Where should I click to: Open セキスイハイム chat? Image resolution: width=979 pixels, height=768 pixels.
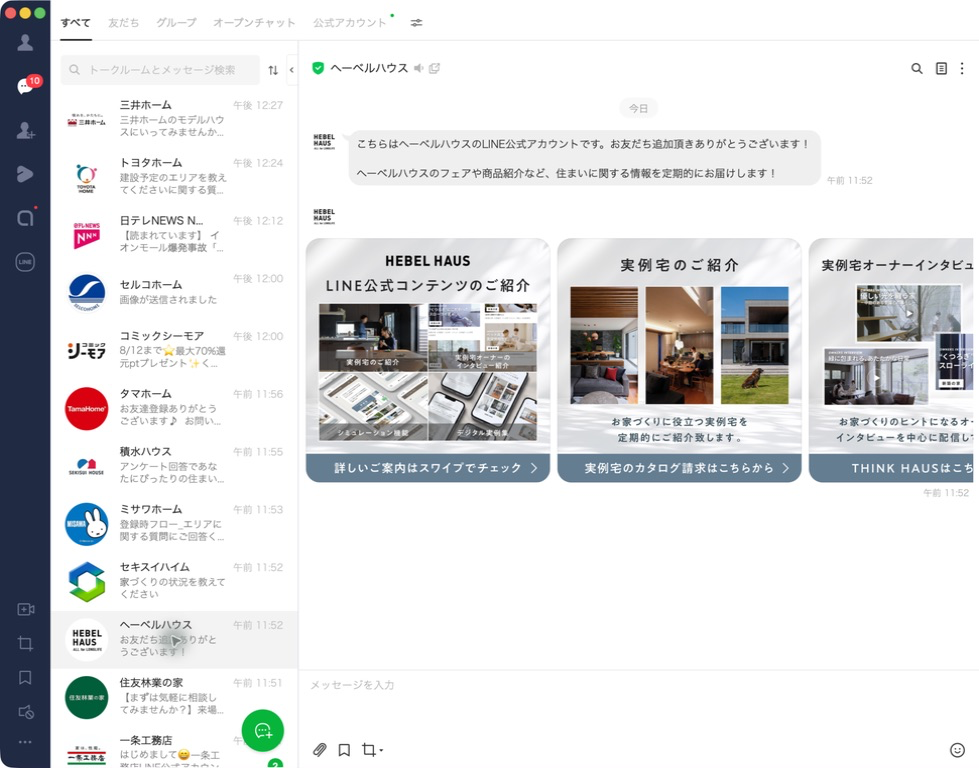coord(174,581)
